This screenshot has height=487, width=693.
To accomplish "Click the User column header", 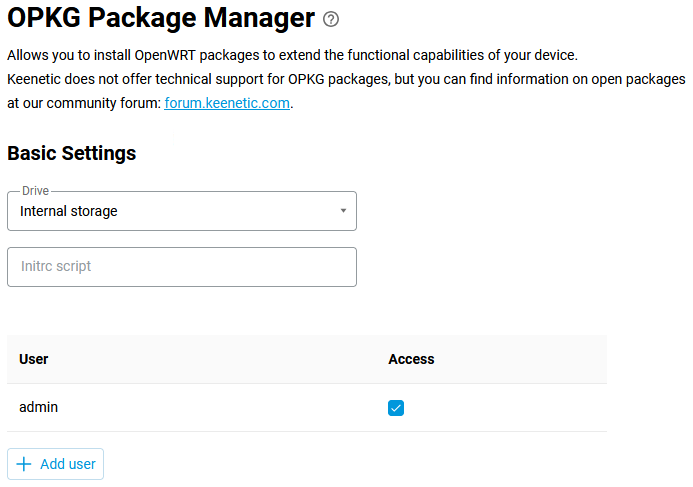I will [x=34, y=359].
